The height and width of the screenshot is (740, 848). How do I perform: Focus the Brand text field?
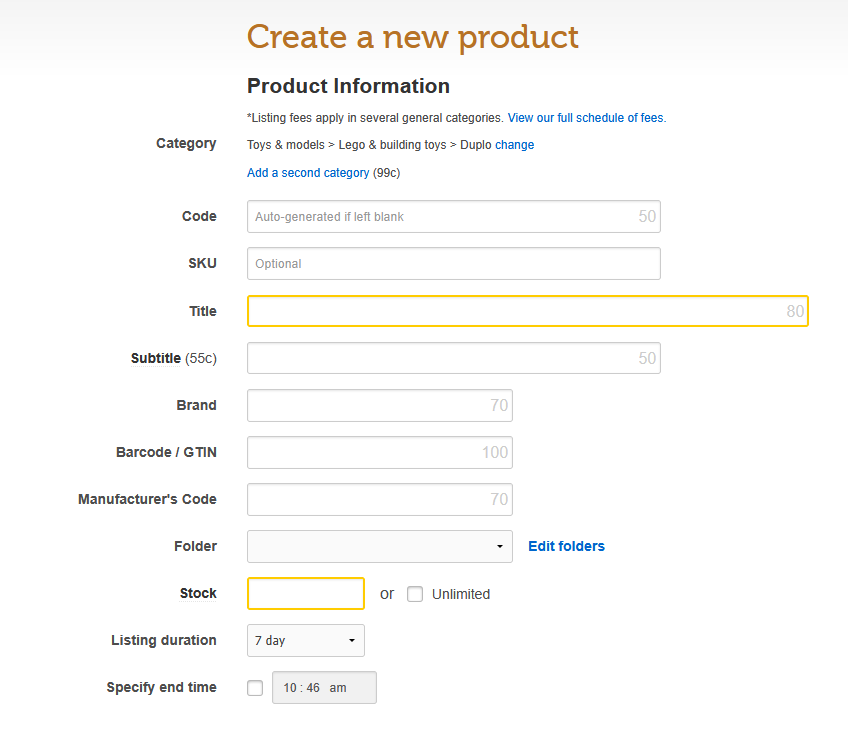[x=379, y=405]
